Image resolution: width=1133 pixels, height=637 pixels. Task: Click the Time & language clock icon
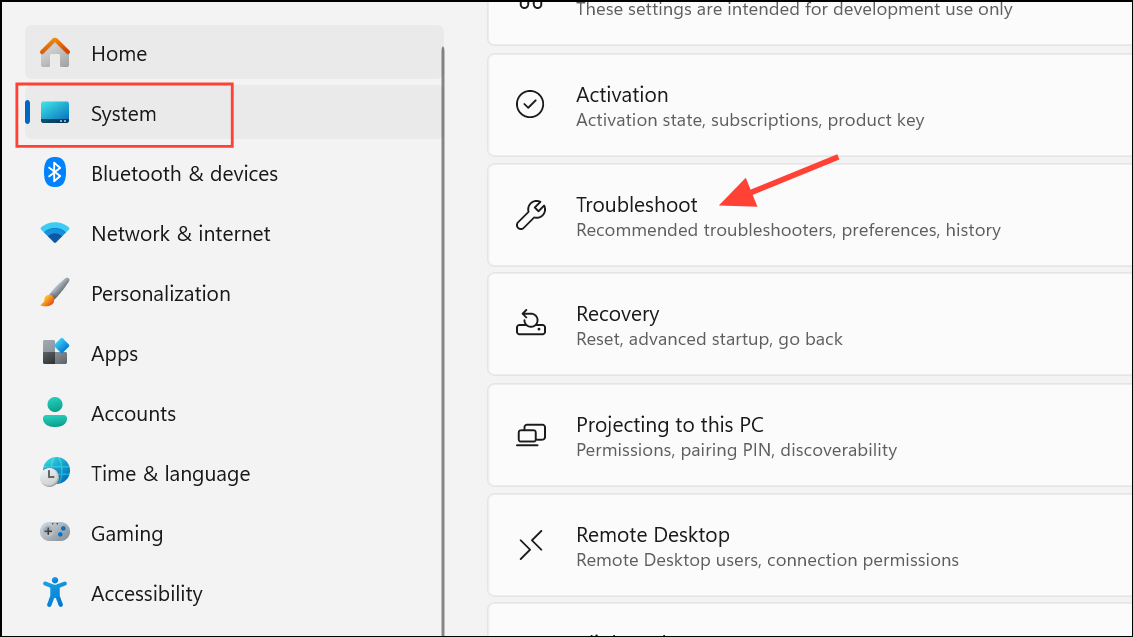pos(55,473)
